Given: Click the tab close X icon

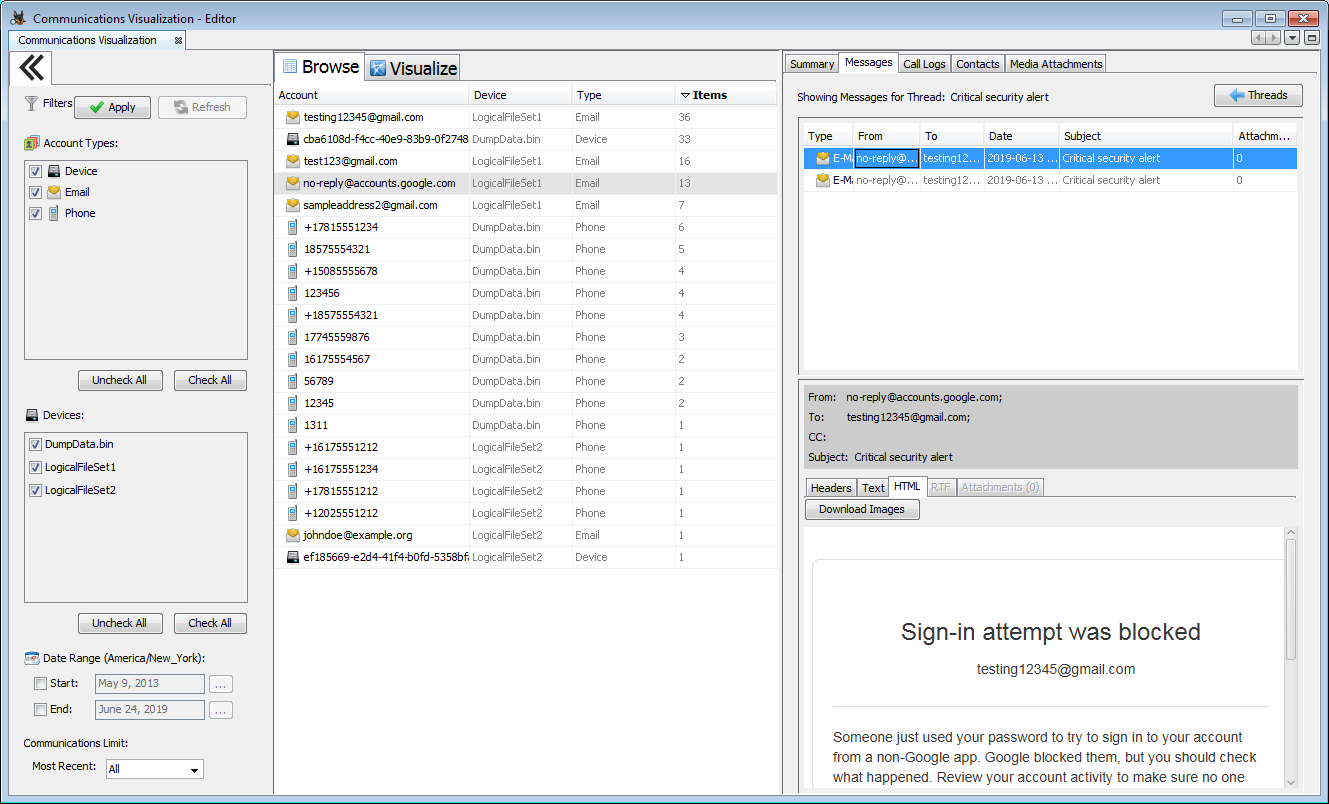Looking at the screenshot, I should [x=178, y=41].
